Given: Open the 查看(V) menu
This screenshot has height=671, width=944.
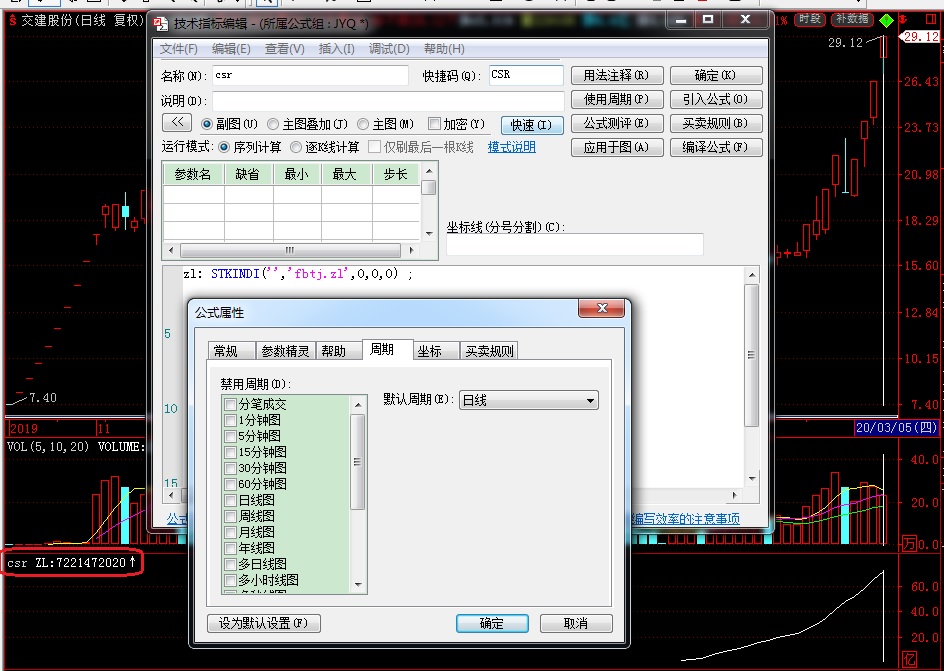Looking at the screenshot, I should [x=285, y=49].
